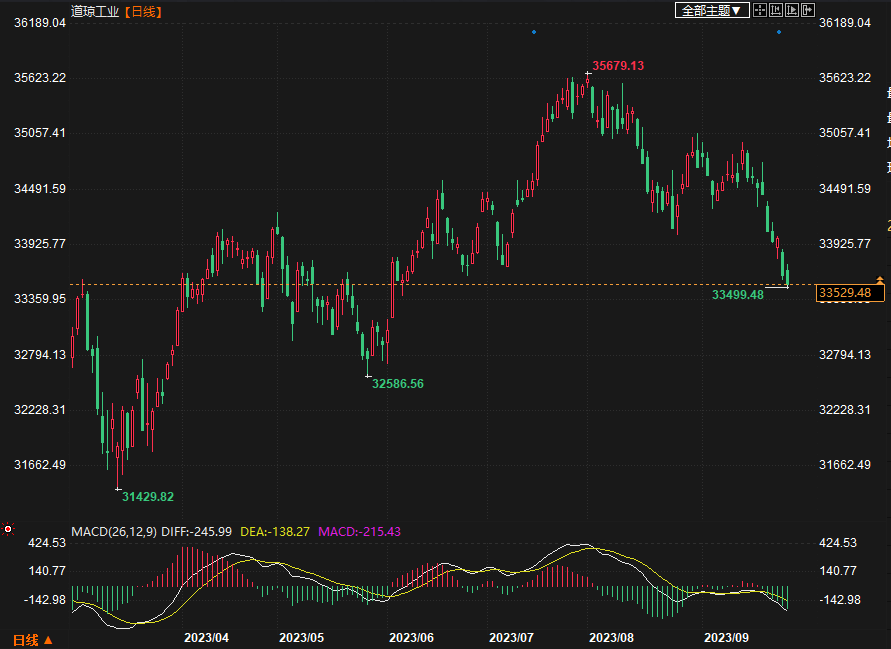891x649 pixels.
Task: Click the DEA:-138.27 value
Action: click(275, 531)
